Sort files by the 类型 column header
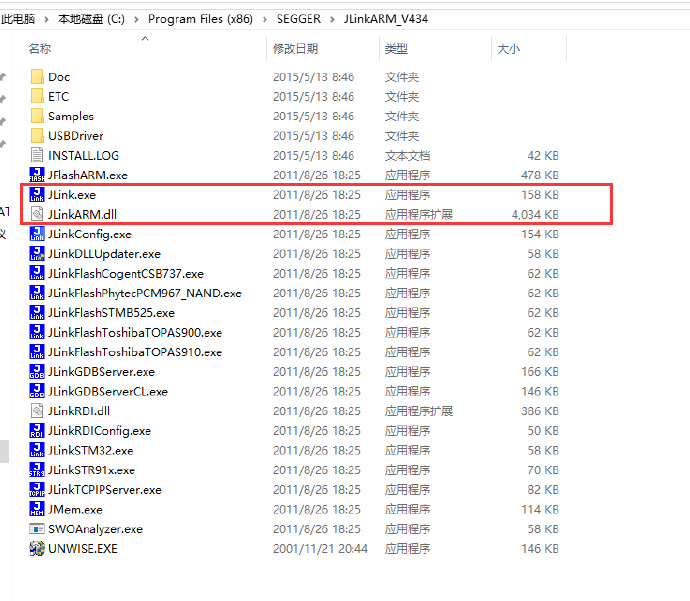 [x=396, y=48]
